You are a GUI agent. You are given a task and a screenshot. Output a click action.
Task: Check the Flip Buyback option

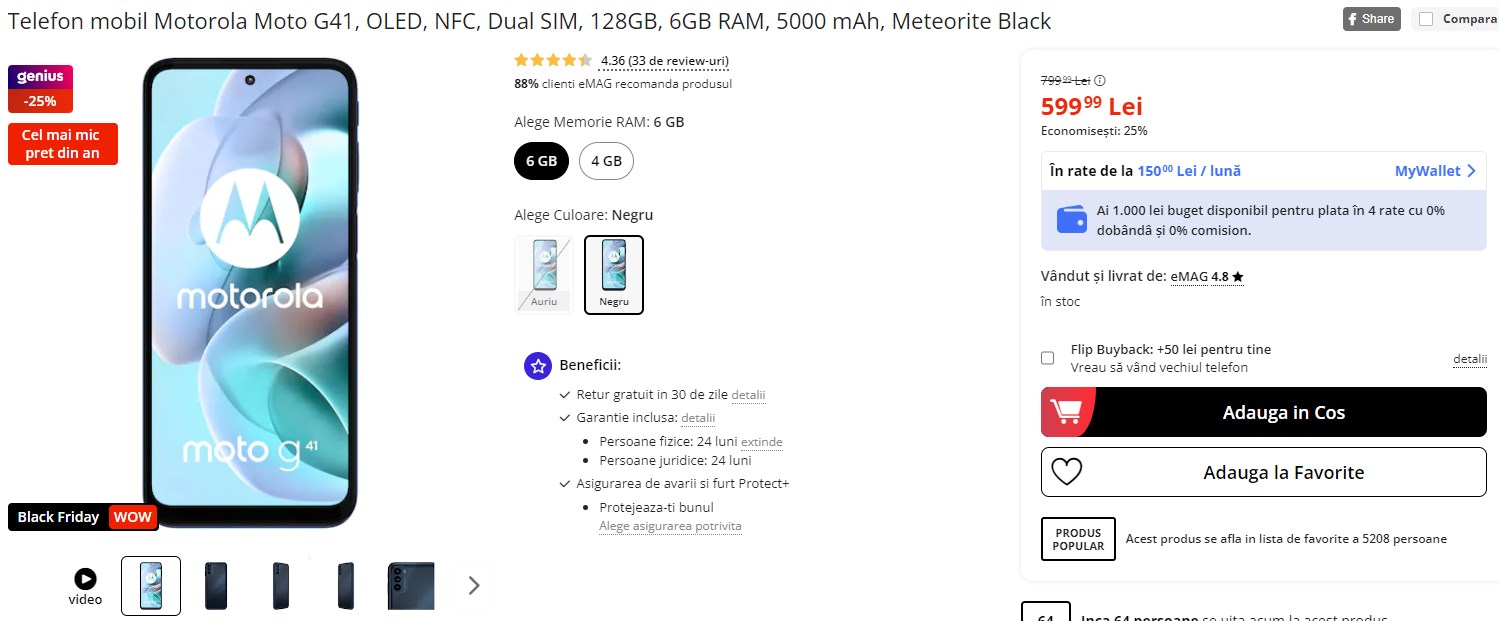click(x=1047, y=358)
